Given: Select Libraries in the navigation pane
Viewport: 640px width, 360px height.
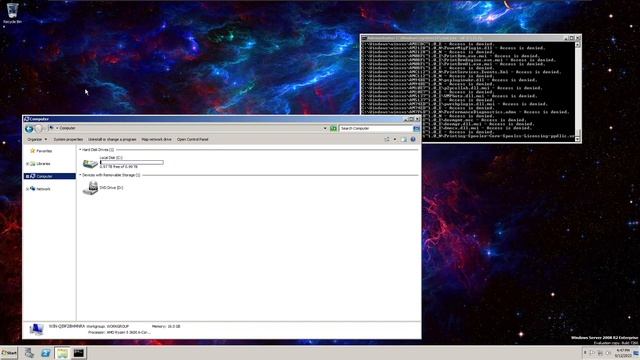Looking at the screenshot, I should coord(43,164).
